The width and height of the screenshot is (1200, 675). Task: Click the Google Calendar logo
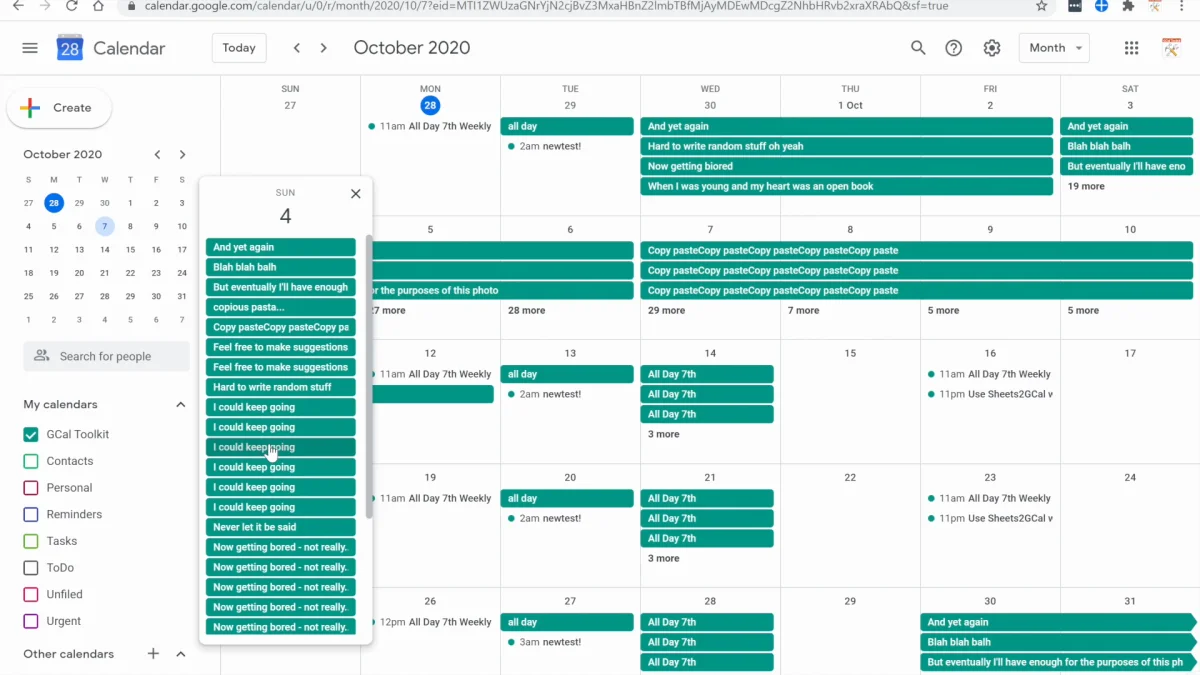pyautogui.click(x=70, y=48)
